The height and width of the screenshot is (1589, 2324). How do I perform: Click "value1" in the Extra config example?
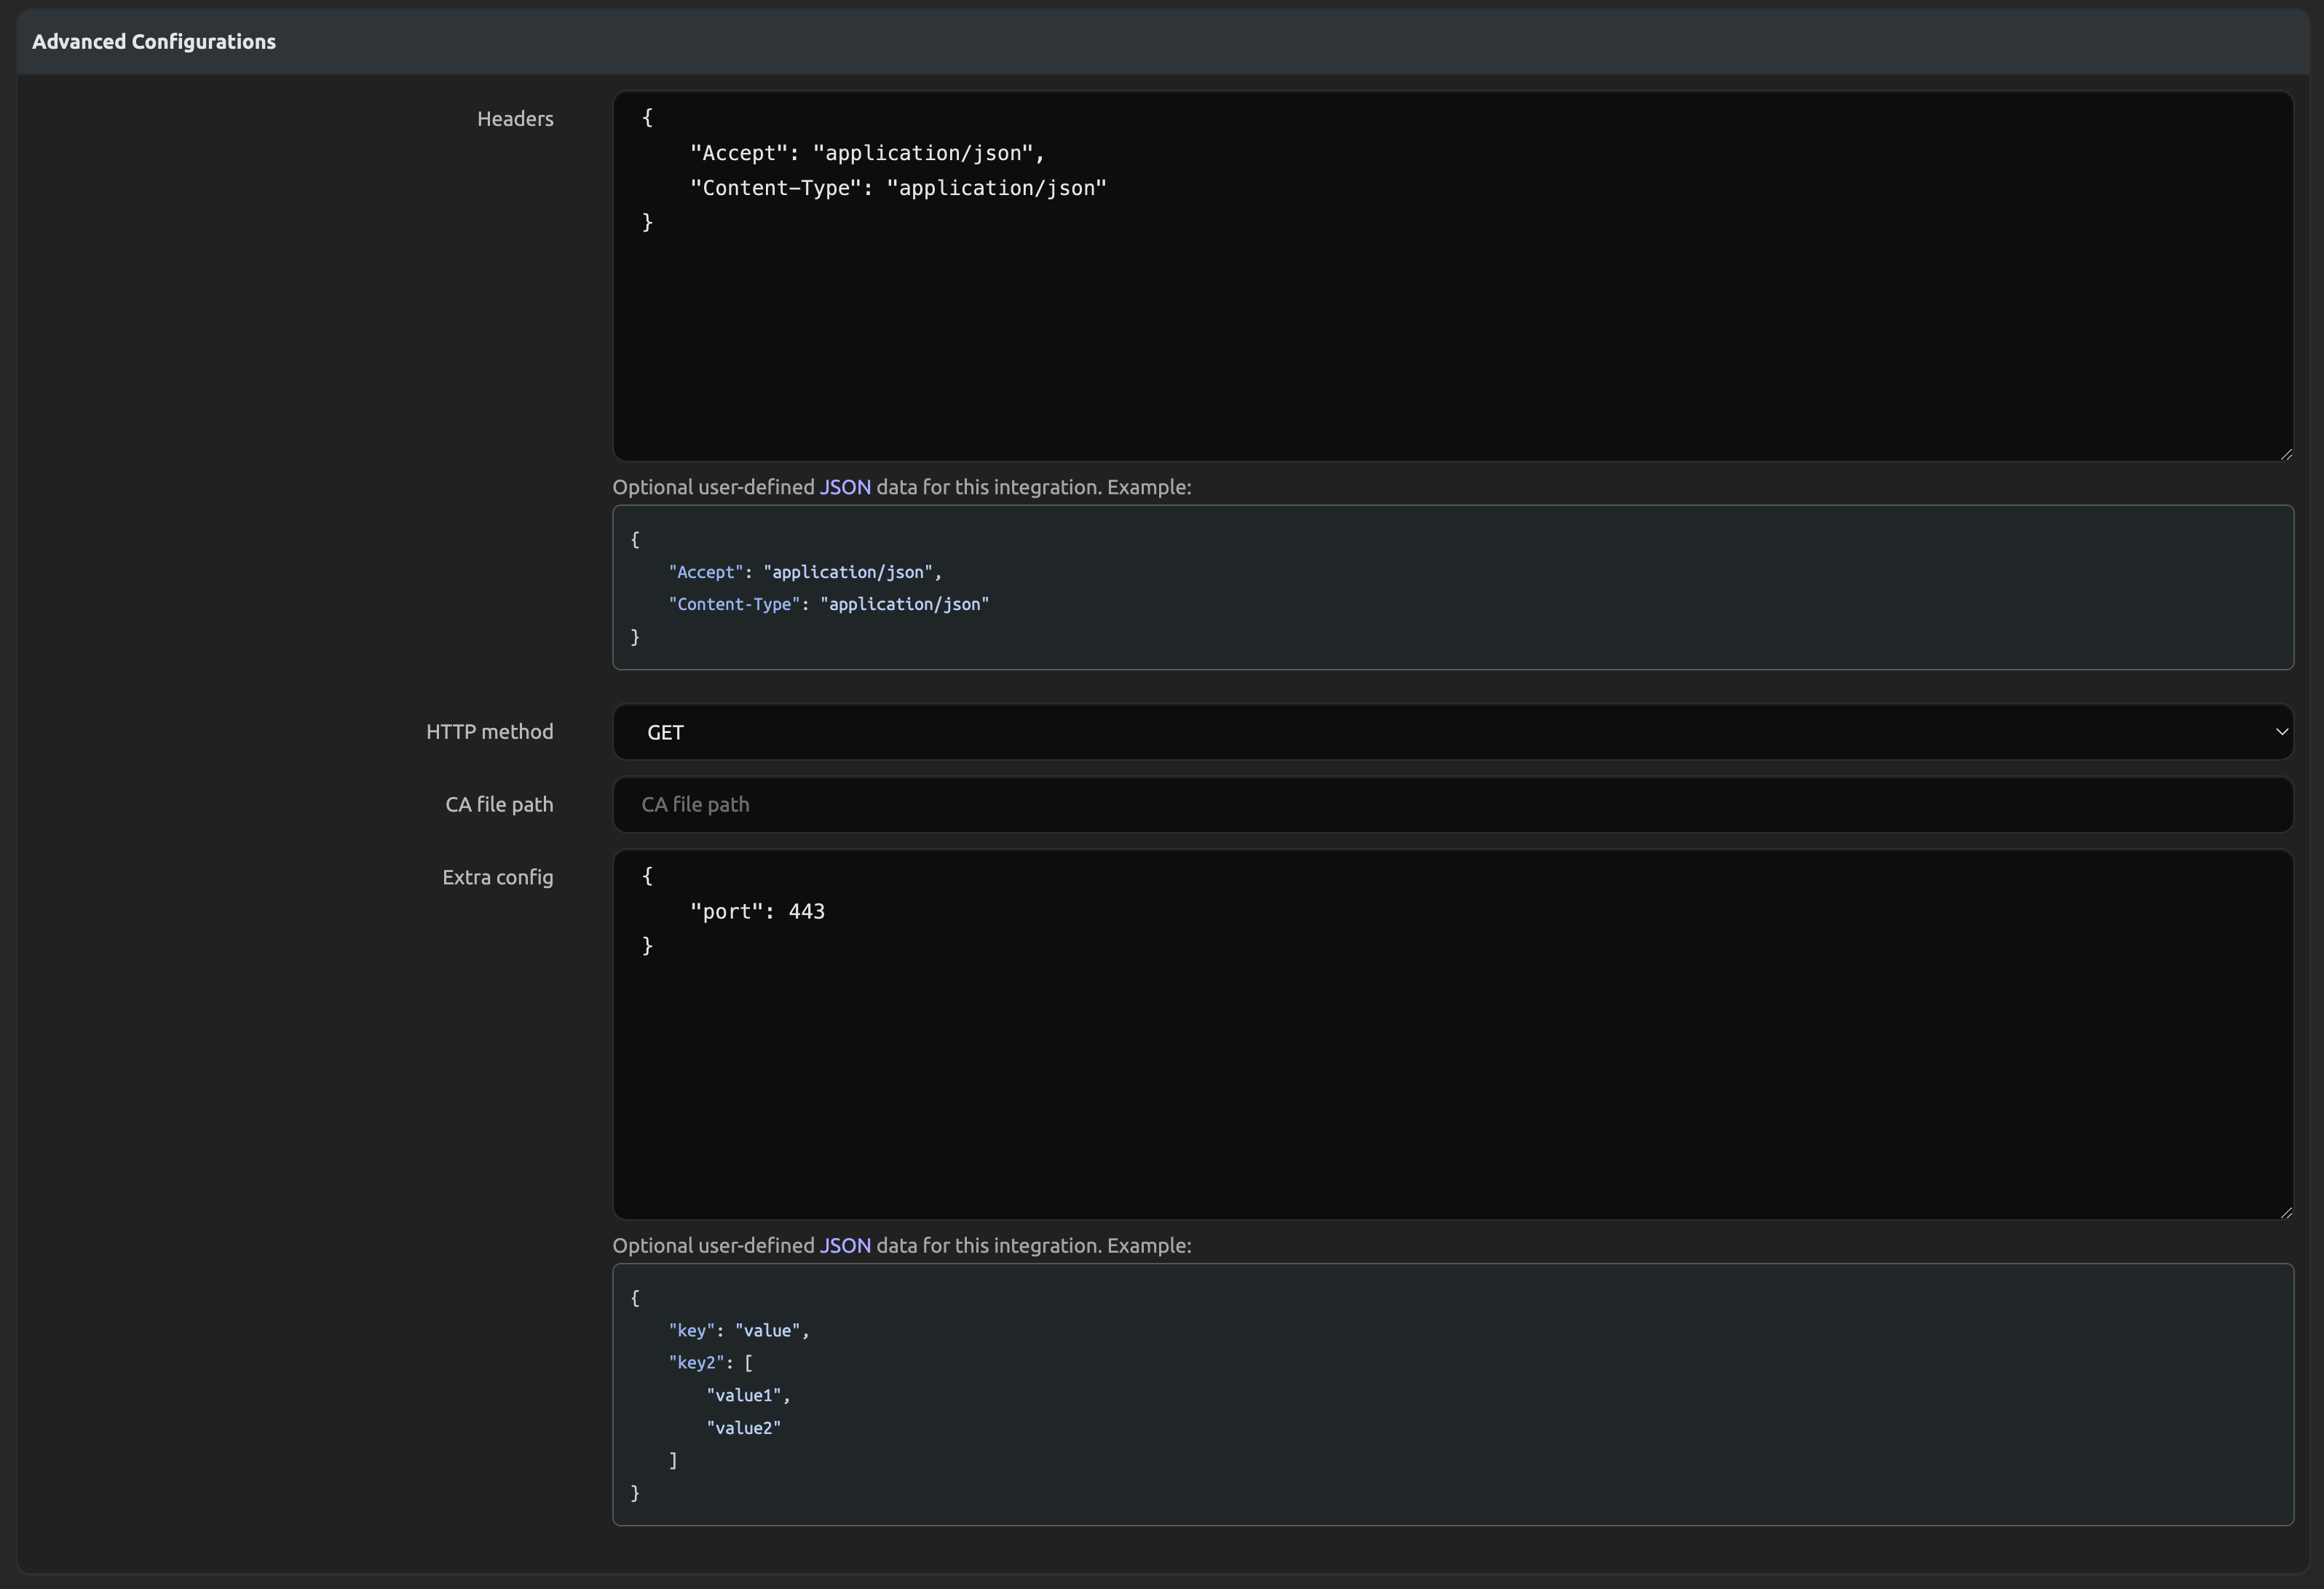[743, 1395]
